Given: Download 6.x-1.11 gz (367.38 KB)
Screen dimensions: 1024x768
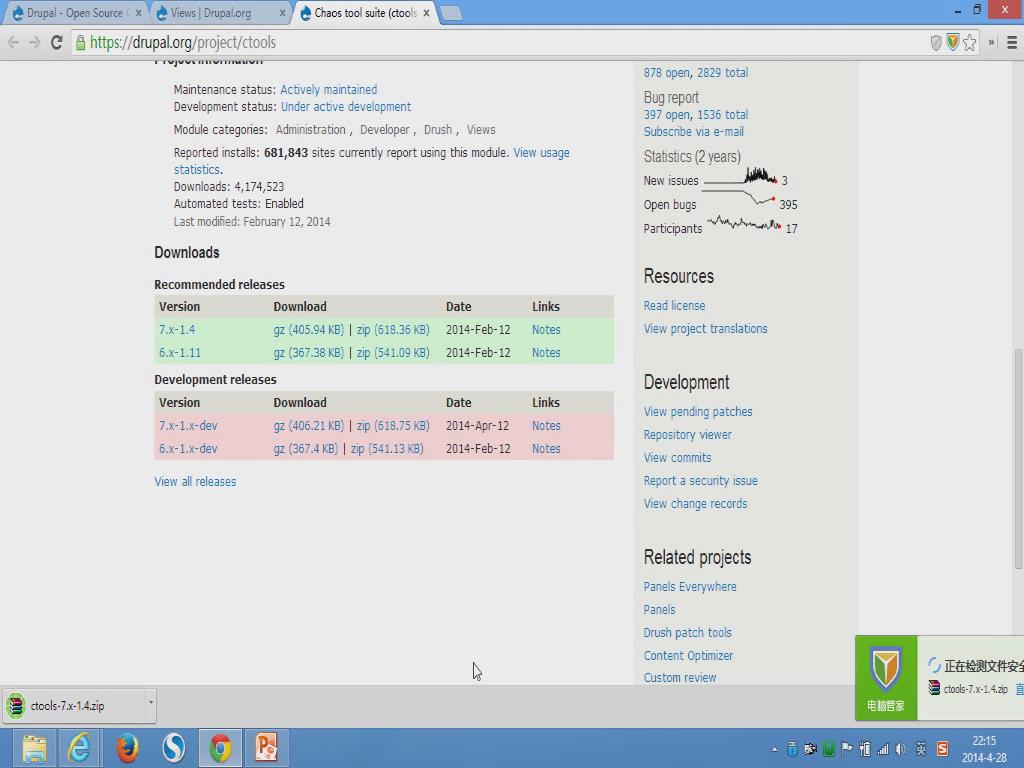Looking at the screenshot, I should pos(308,353).
